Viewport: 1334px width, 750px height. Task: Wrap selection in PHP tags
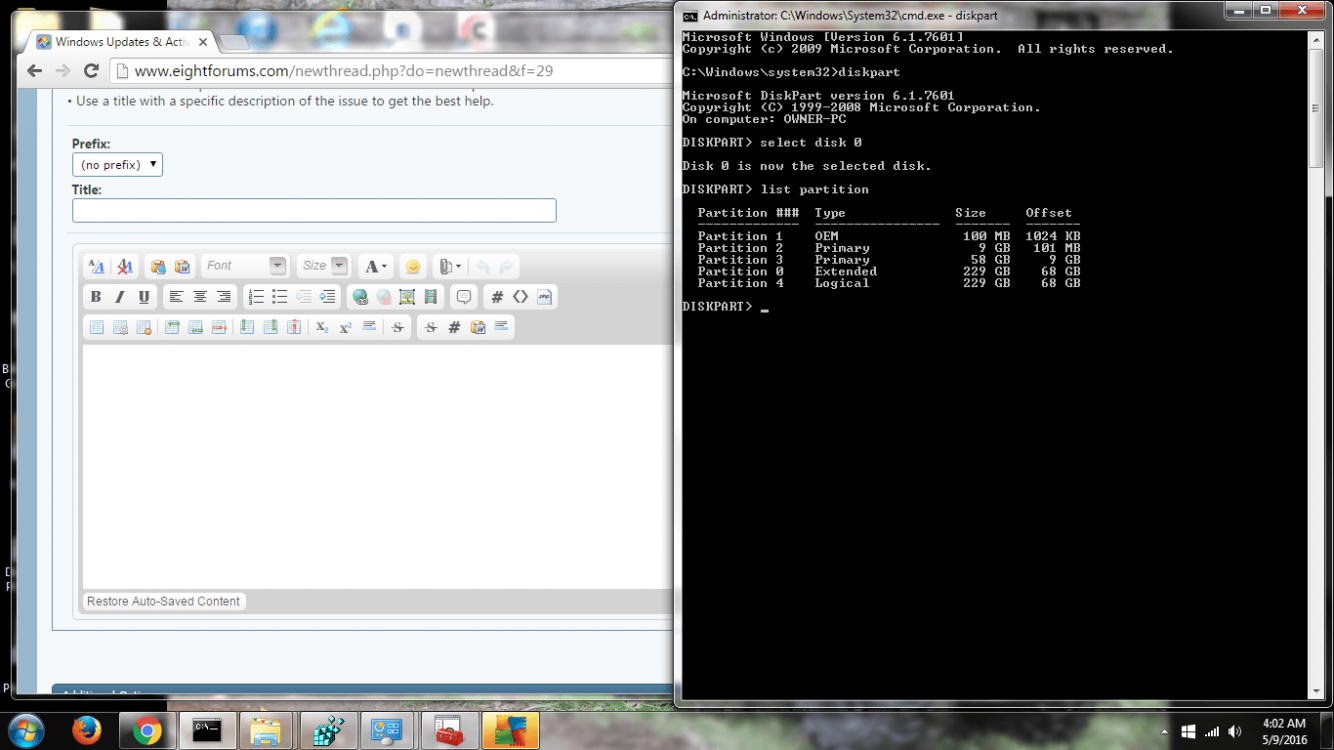point(544,297)
